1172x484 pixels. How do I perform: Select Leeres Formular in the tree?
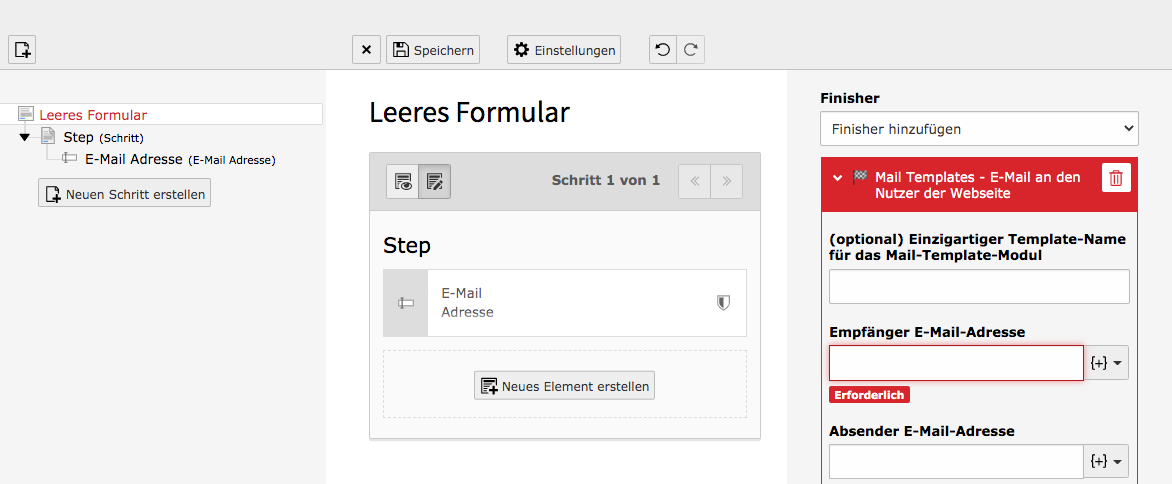[93, 115]
